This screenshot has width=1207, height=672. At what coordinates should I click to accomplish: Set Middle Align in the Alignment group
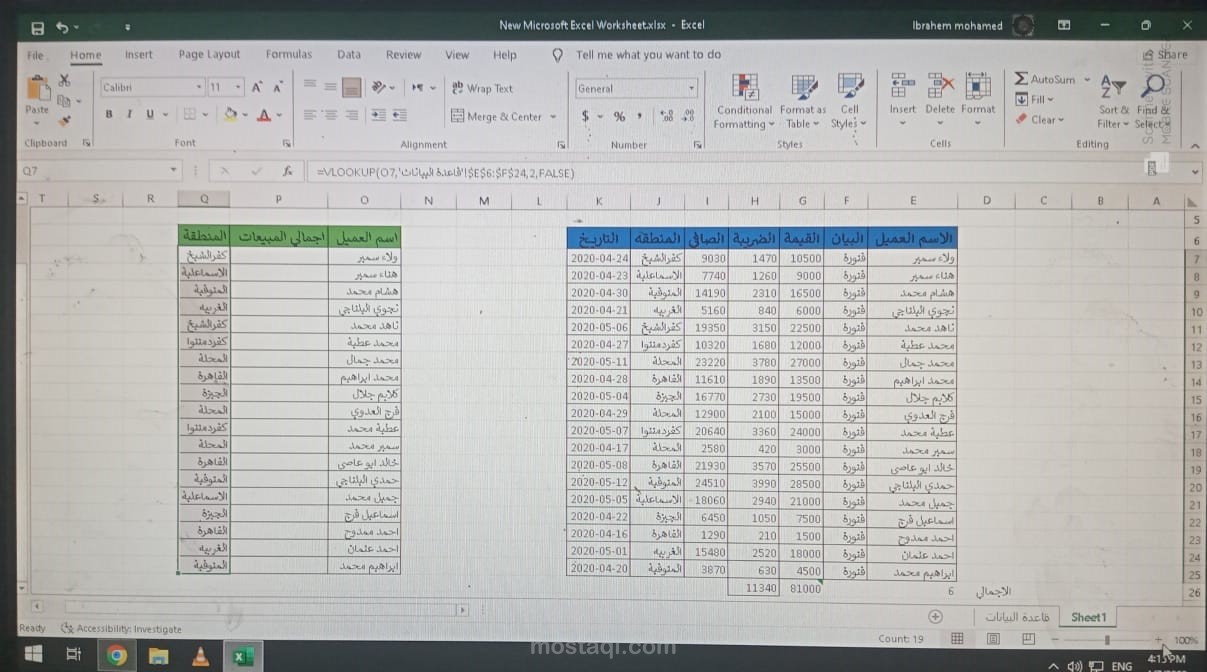[x=330, y=87]
